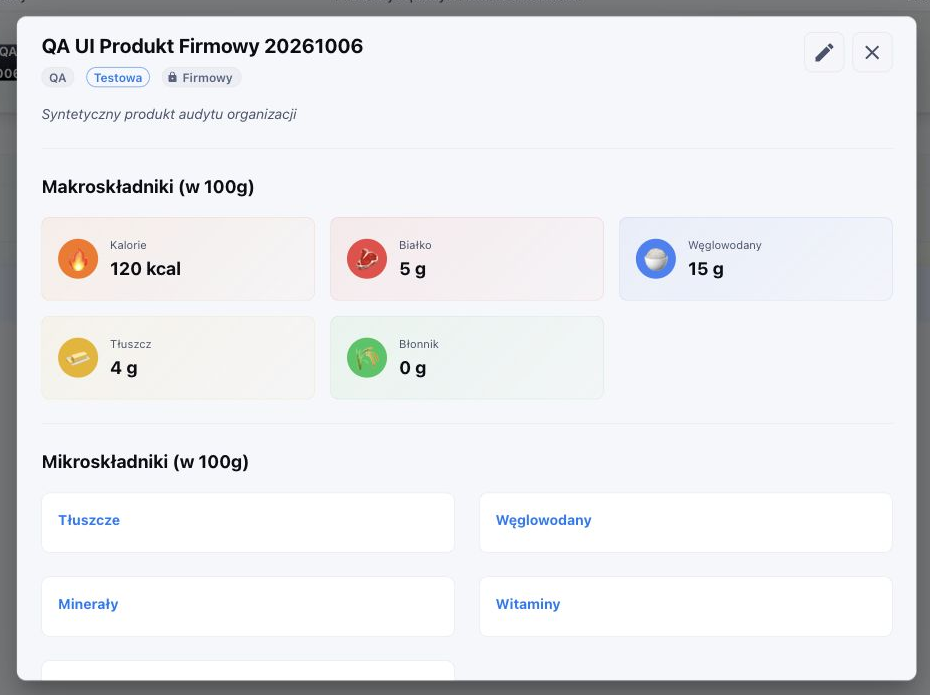Click the Białko label

[x=415, y=245]
